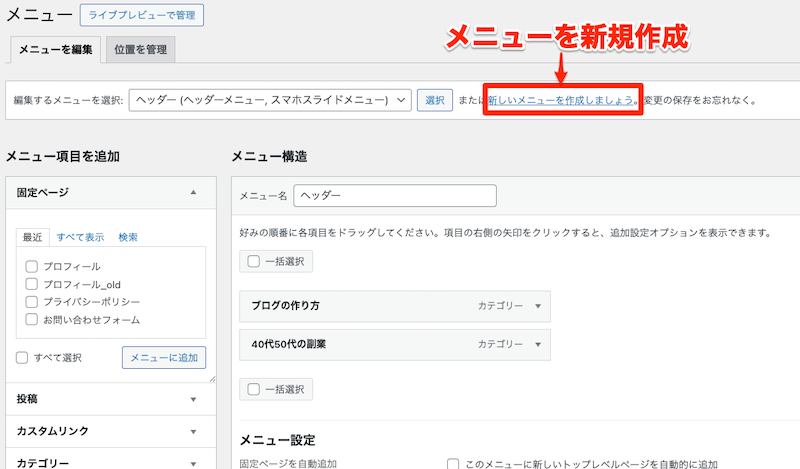This screenshot has width=800, height=469.
Task: Open the 検索 tab in 固定ページ
Action: (x=128, y=237)
